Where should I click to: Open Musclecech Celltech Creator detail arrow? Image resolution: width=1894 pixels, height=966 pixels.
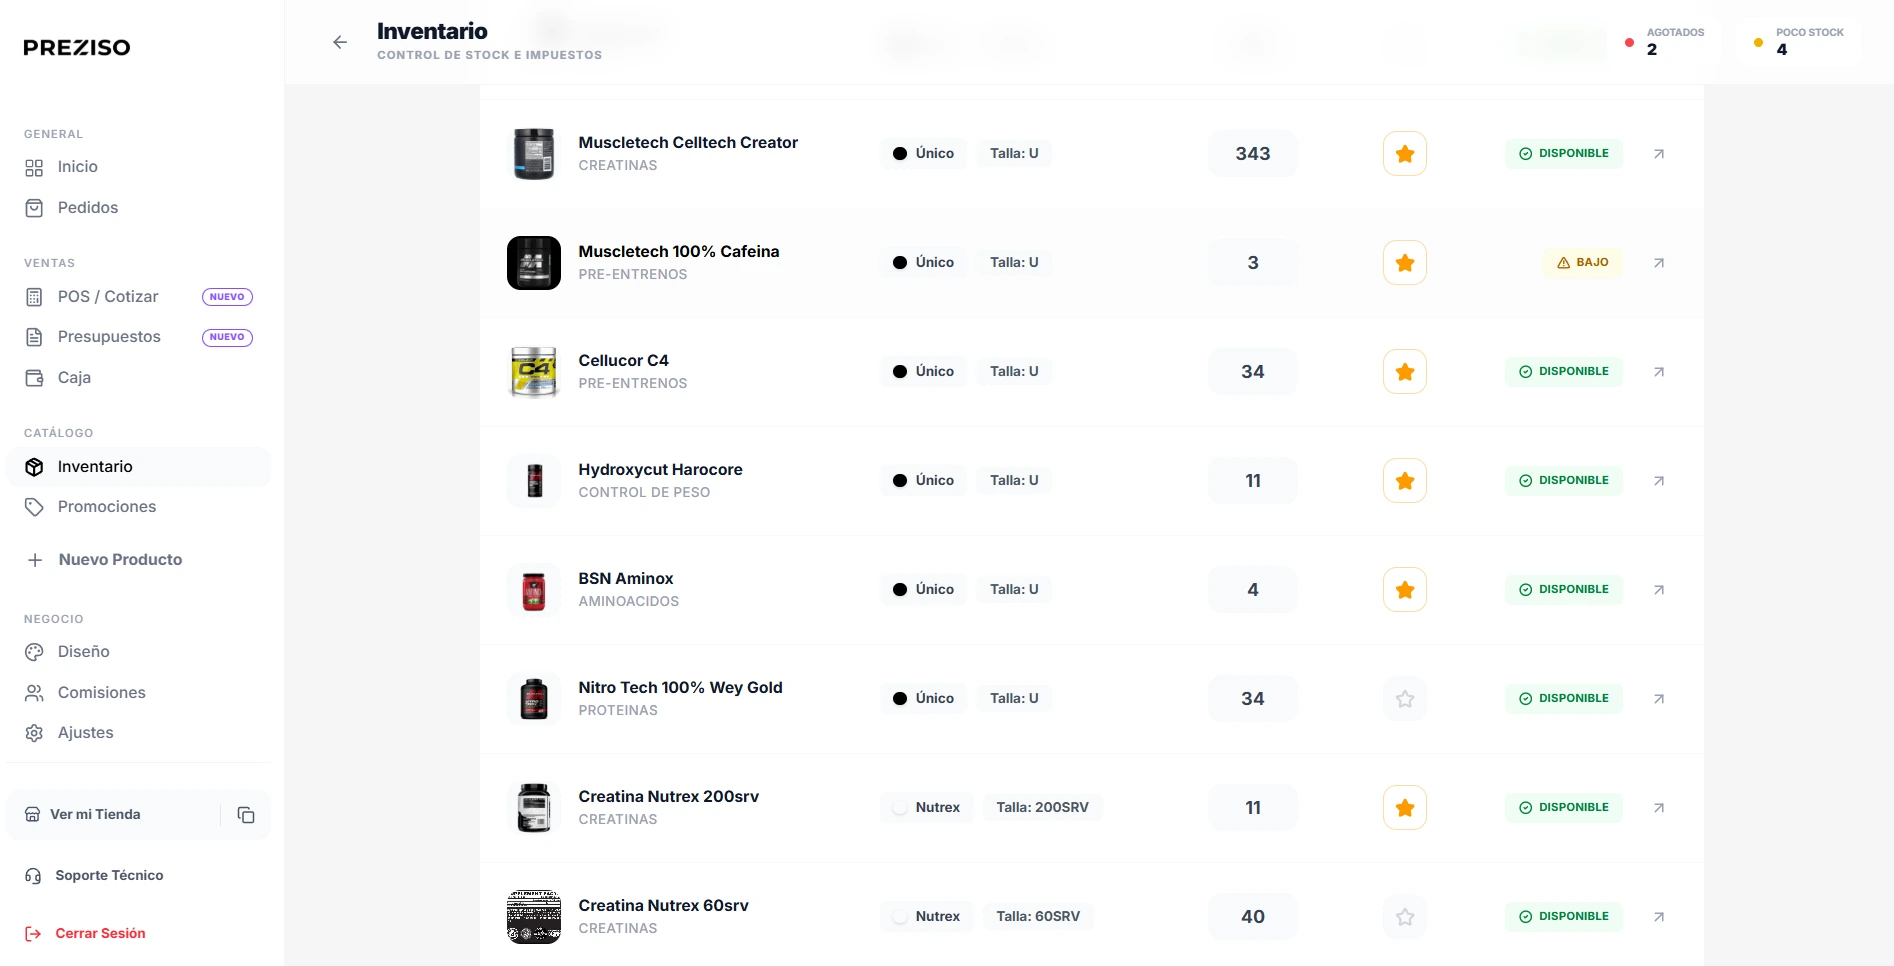tap(1659, 154)
